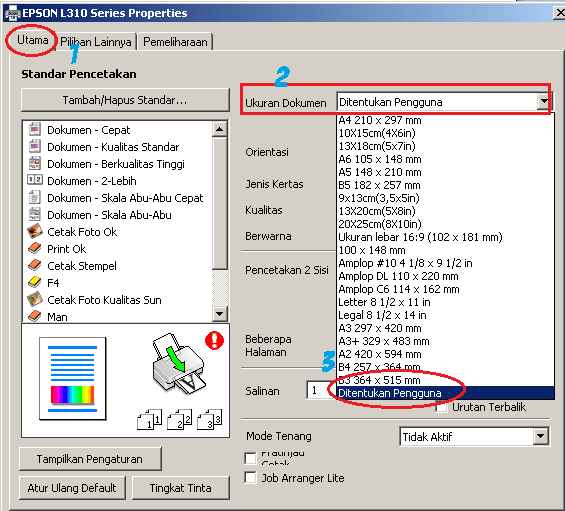The height and width of the screenshot is (511, 565).
Task: Select 9x13cm(3,5x5in) option
Action: coord(445,198)
